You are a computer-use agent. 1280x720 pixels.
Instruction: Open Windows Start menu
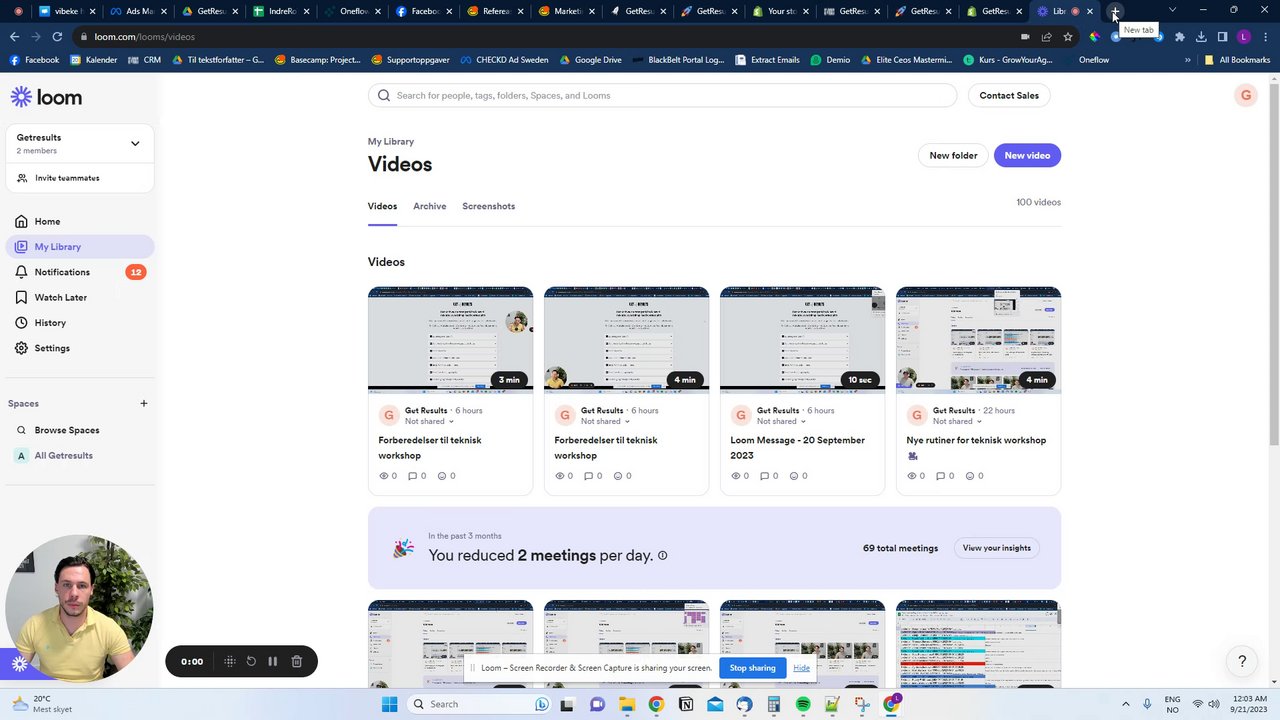pos(389,704)
